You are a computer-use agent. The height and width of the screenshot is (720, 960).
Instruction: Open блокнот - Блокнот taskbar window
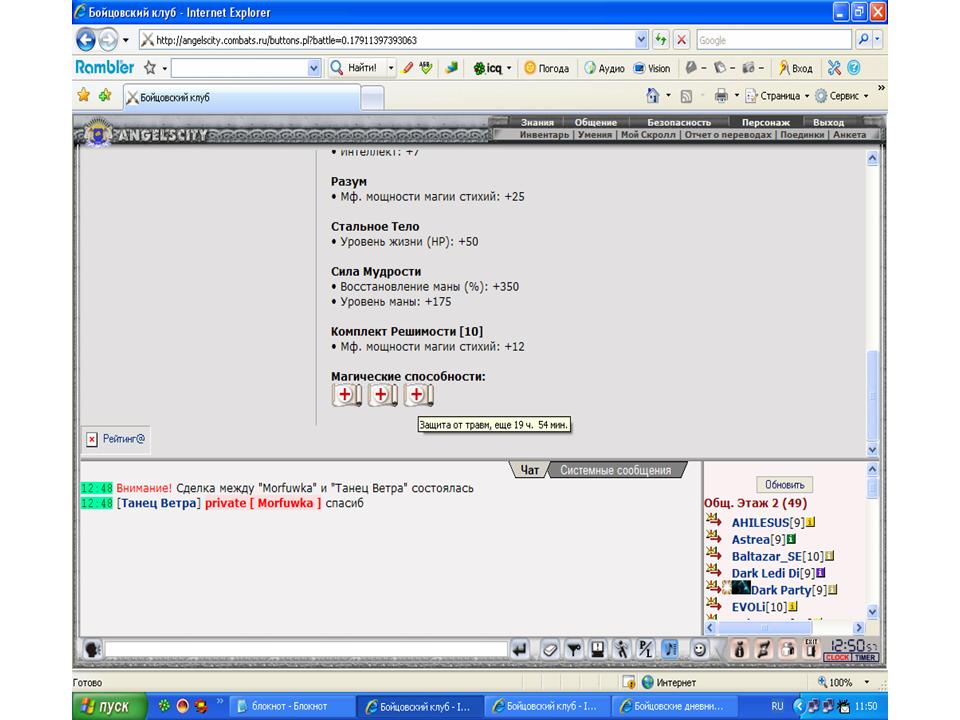(290, 706)
